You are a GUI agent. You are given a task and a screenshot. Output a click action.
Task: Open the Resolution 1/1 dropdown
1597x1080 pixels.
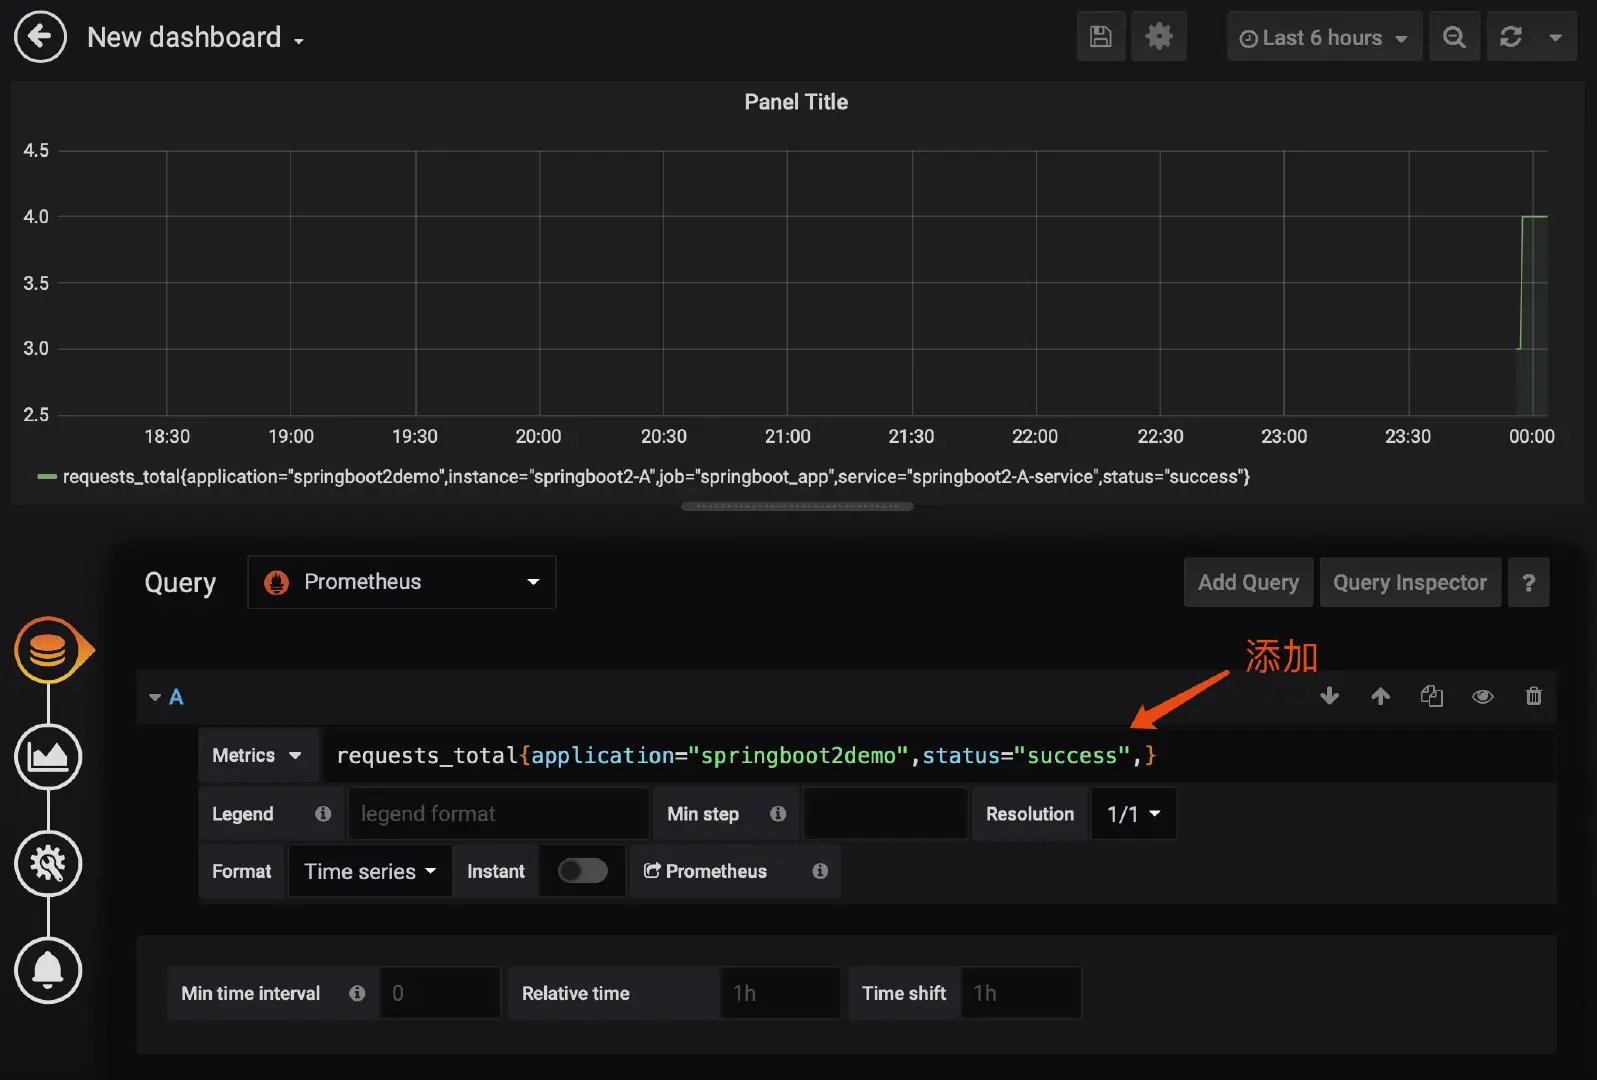point(1134,814)
